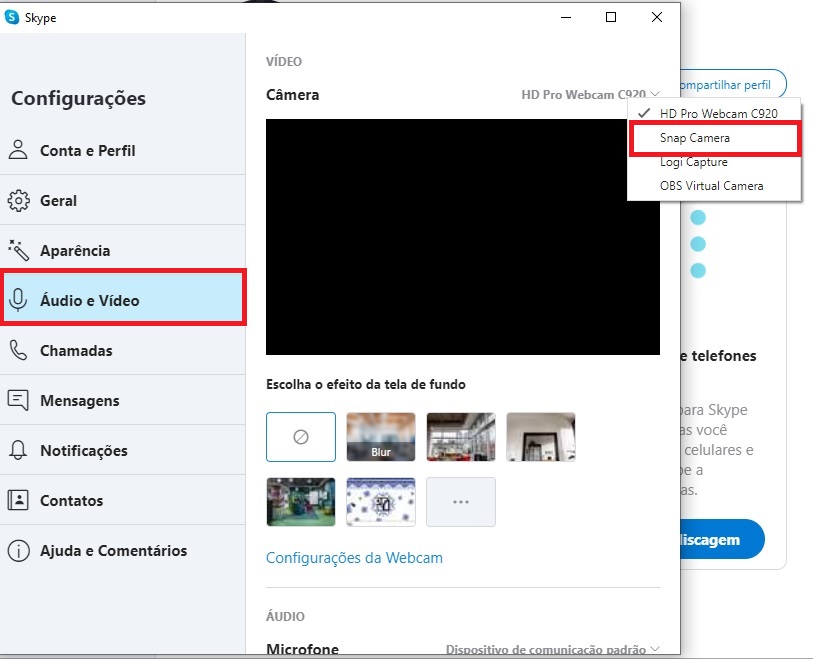Show Notificações settings

coord(122,450)
